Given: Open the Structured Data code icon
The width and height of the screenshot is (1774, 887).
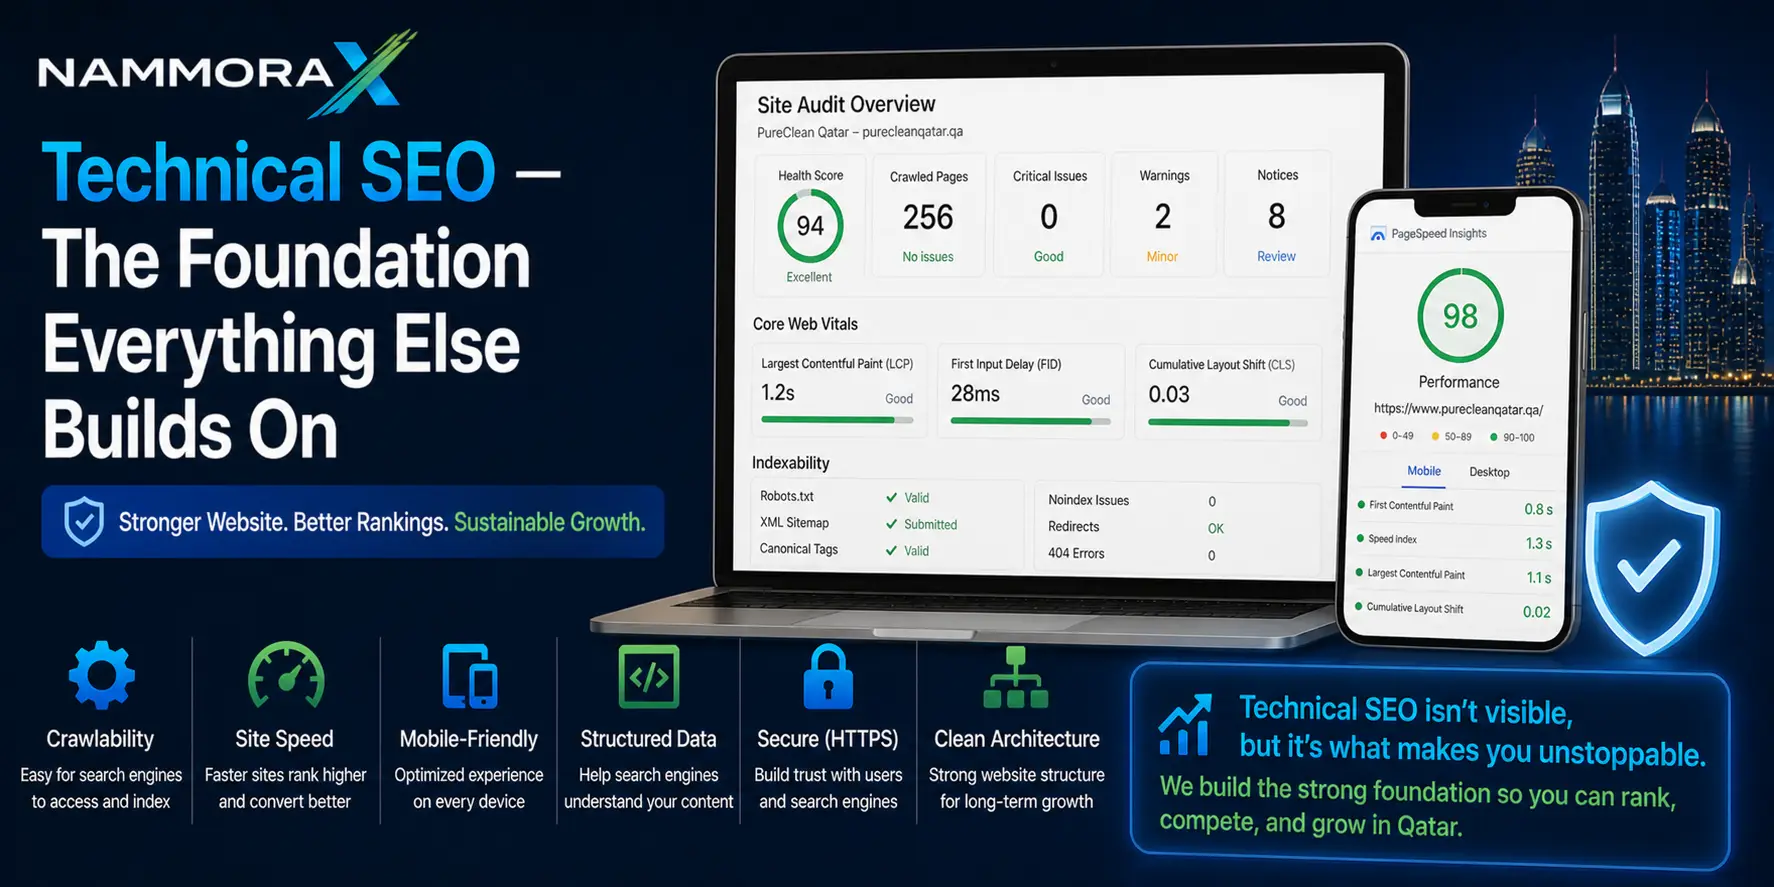Looking at the screenshot, I should click(x=649, y=676).
